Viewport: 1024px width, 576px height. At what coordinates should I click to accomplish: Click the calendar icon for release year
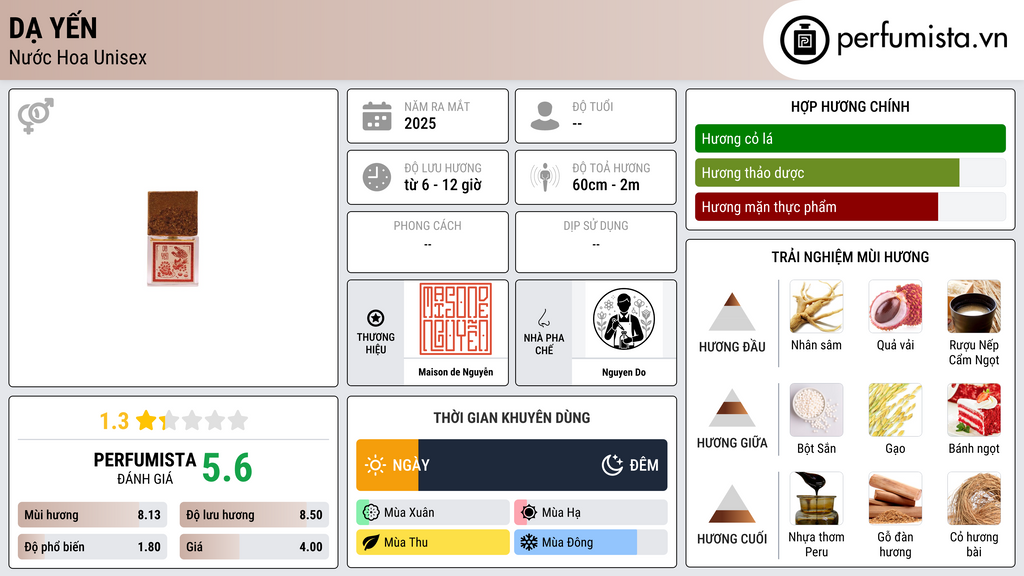point(377,116)
